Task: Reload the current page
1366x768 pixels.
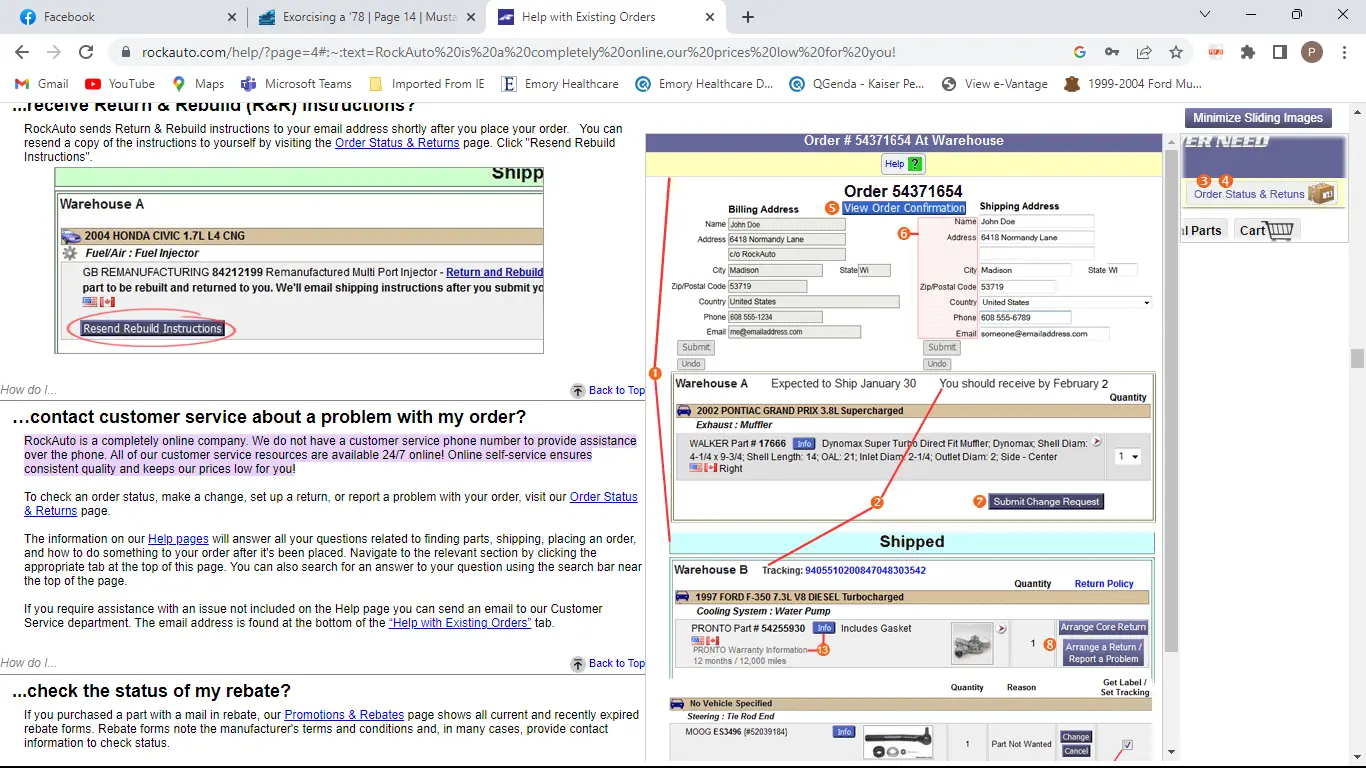Action: tap(86, 52)
